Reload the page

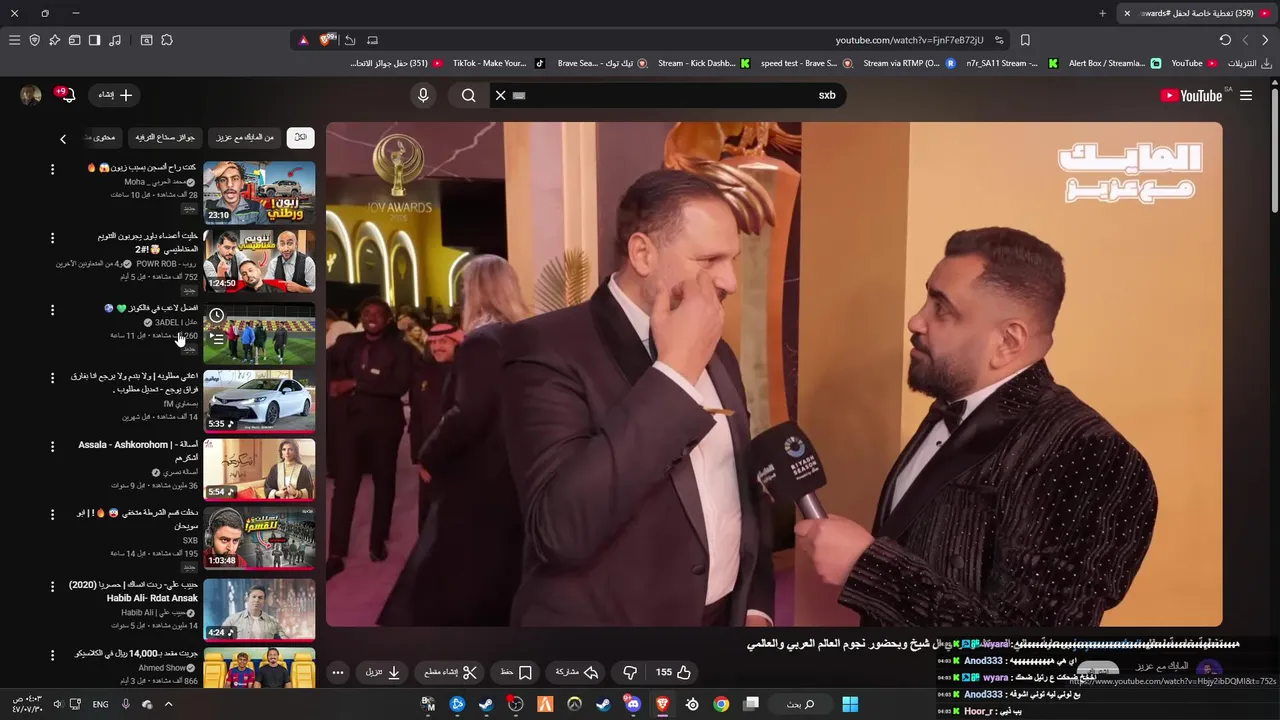[x=1225, y=40]
